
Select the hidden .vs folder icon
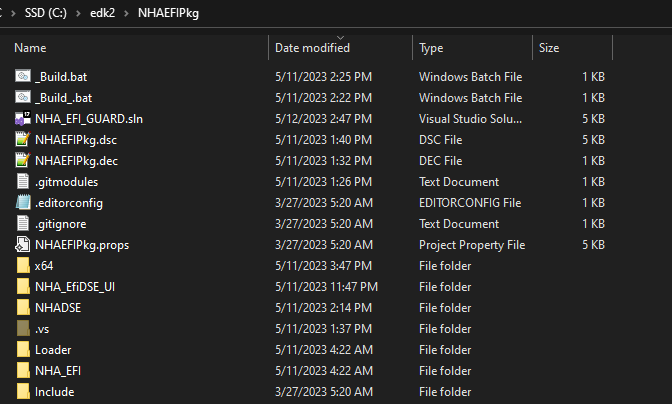tap(23, 329)
